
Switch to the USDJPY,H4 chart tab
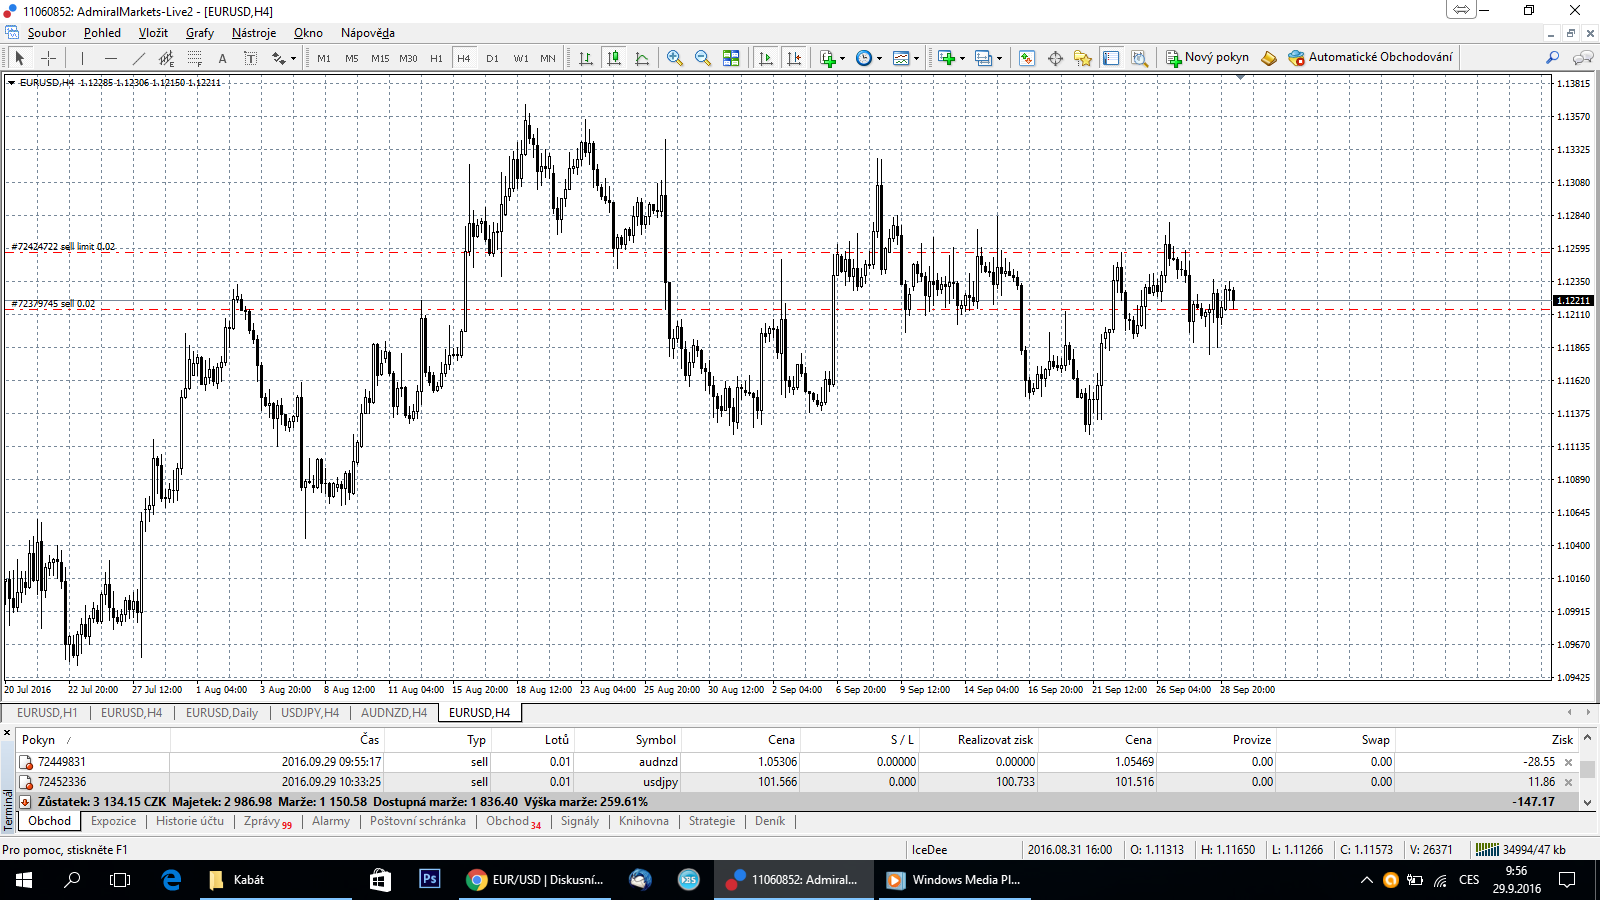tap(309, 713)
